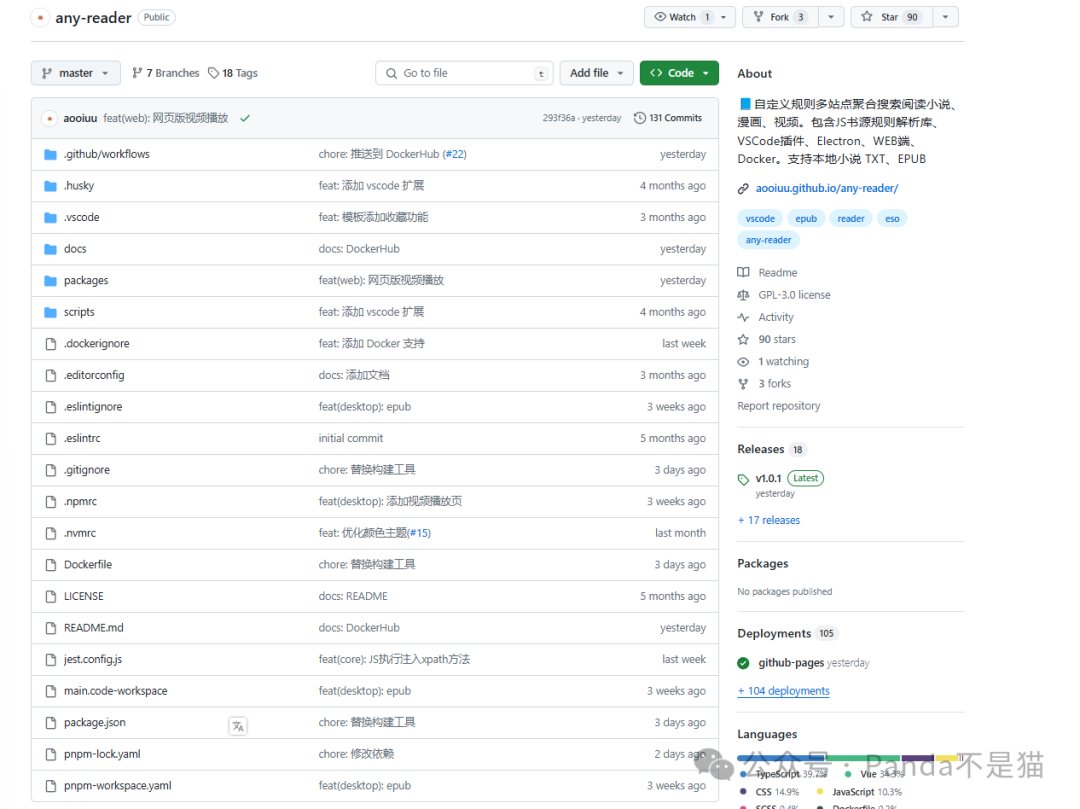Open the Add file dropdown
The height and width of the screenshot is (809, 1080).
[596, 73]
